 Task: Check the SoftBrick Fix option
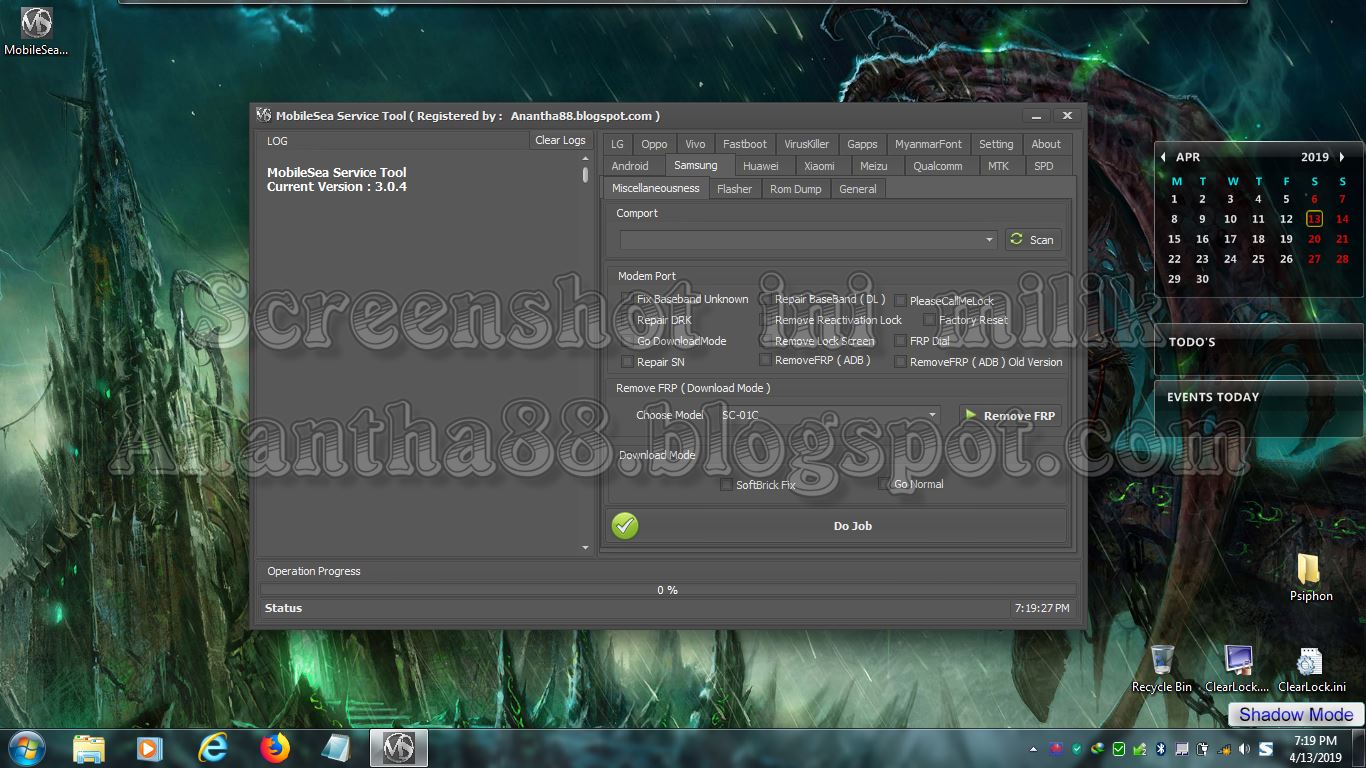[726, 485]
